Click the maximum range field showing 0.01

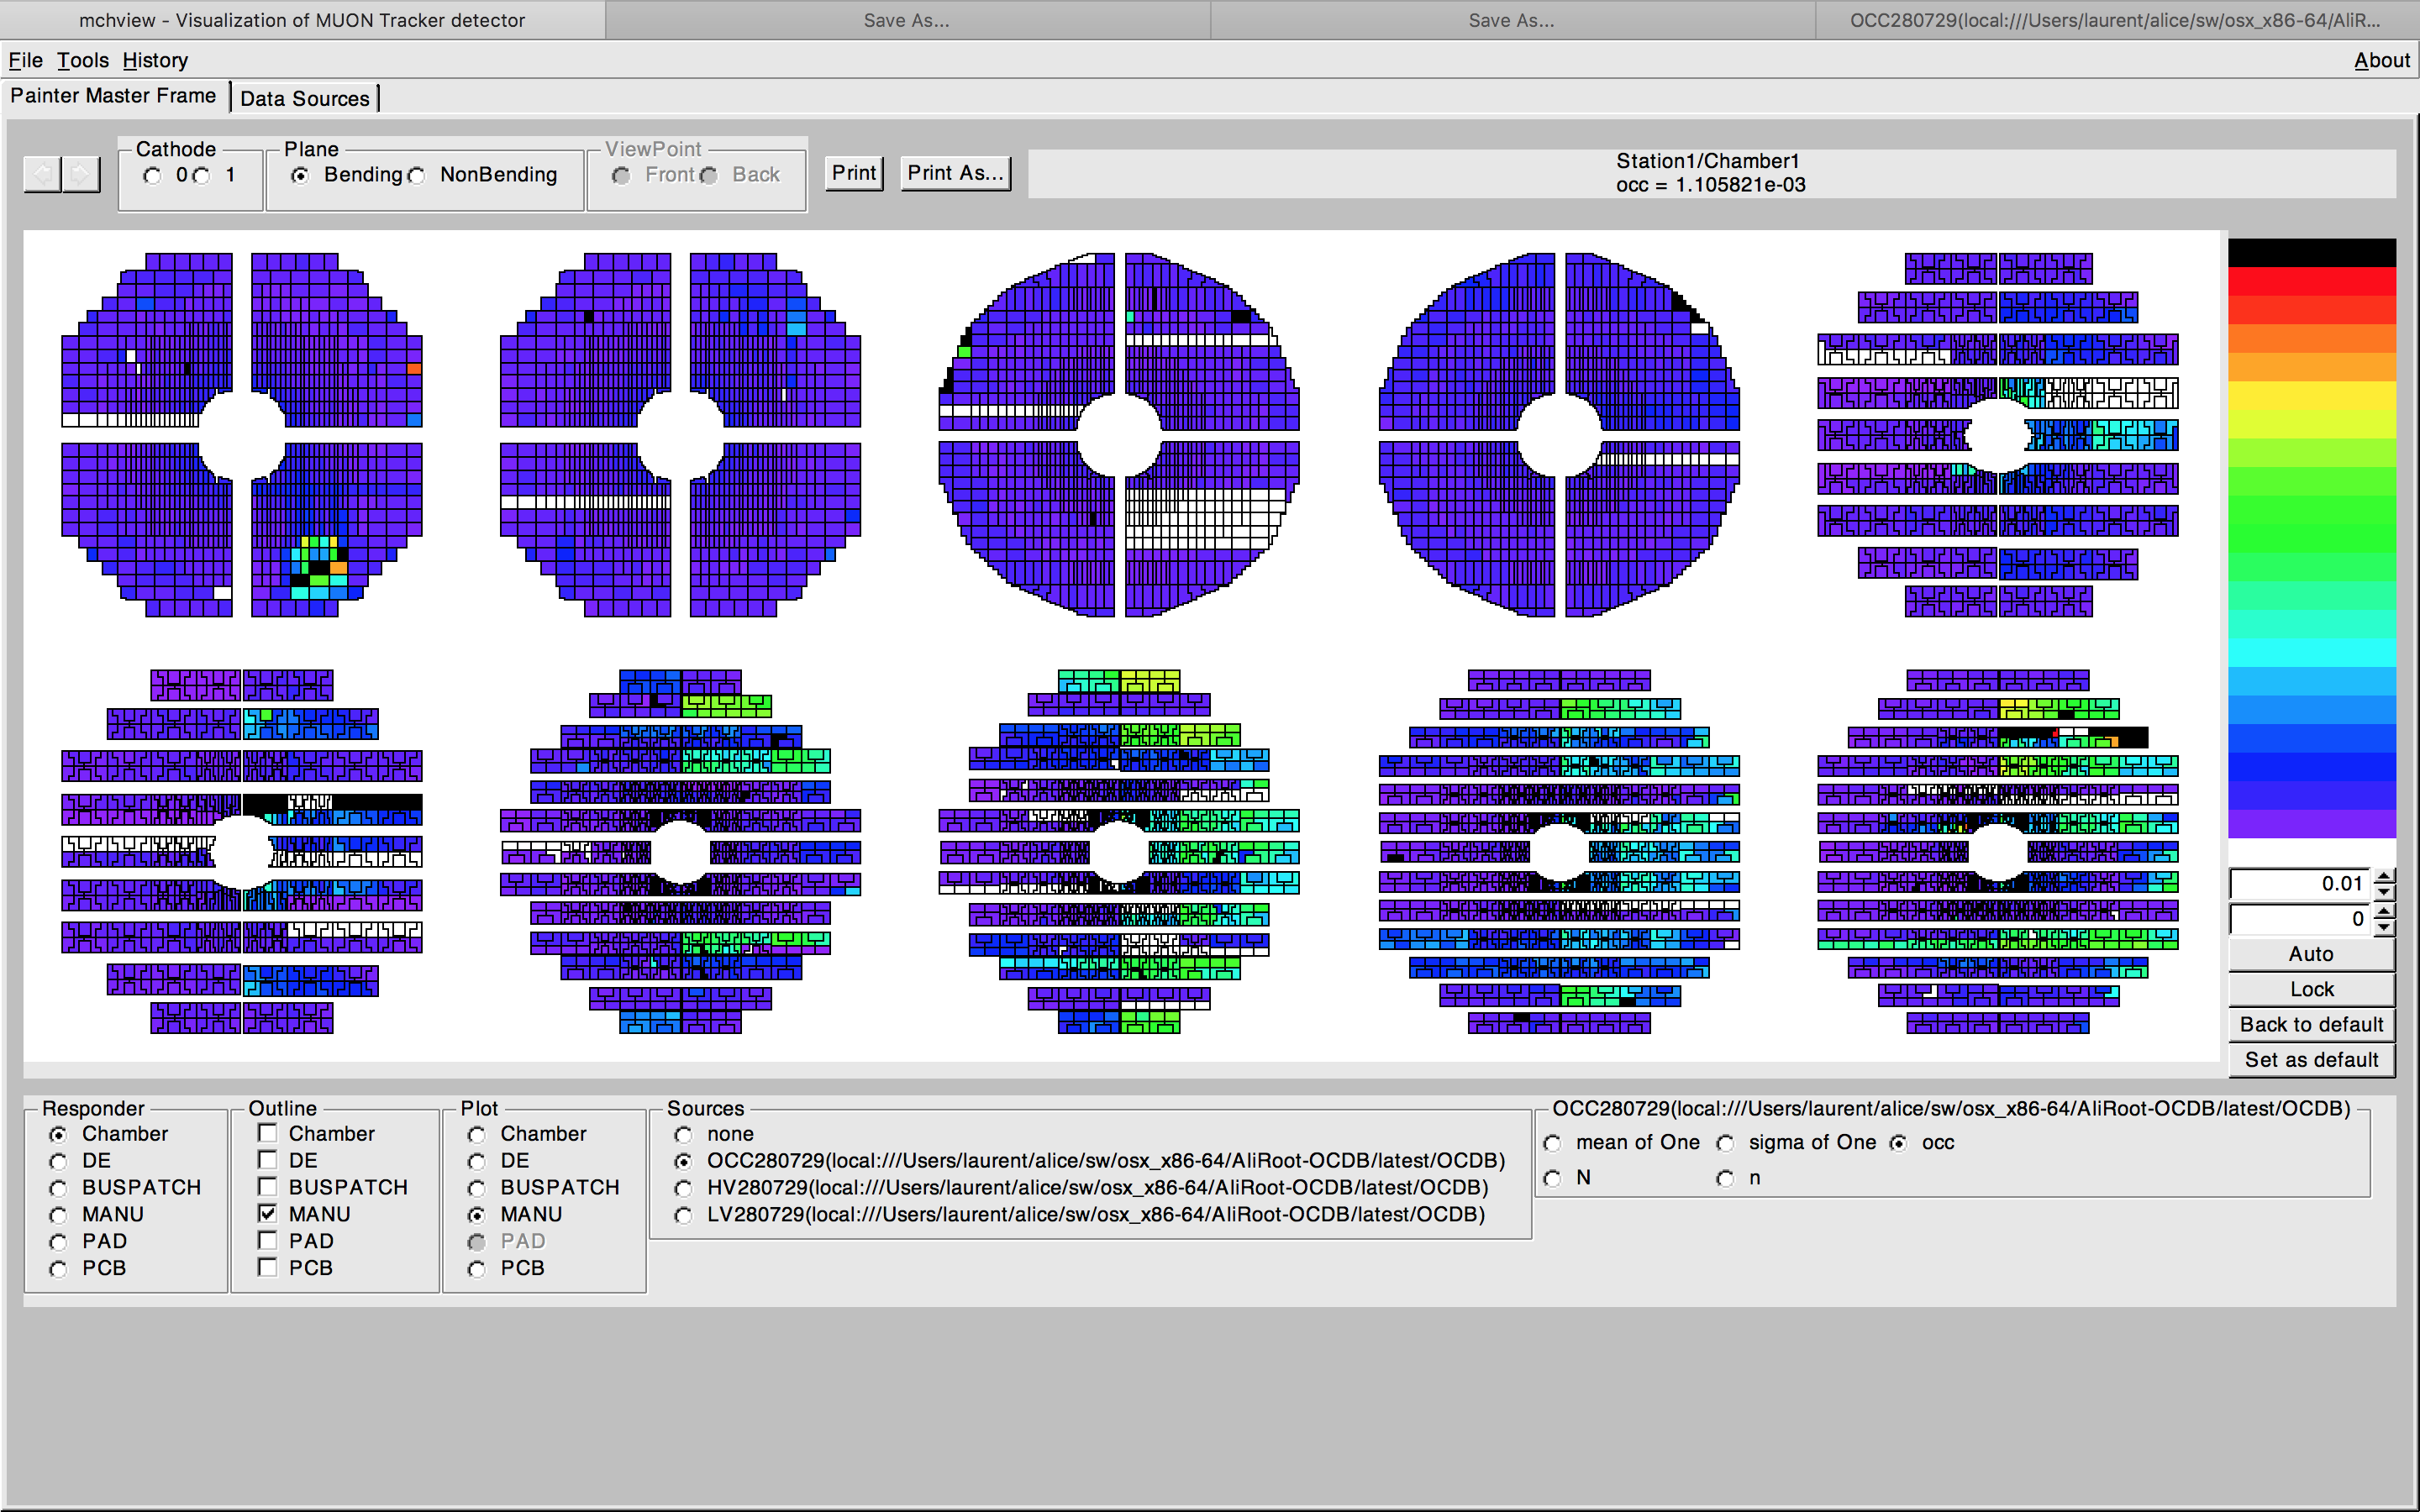tap(2301, 884)
